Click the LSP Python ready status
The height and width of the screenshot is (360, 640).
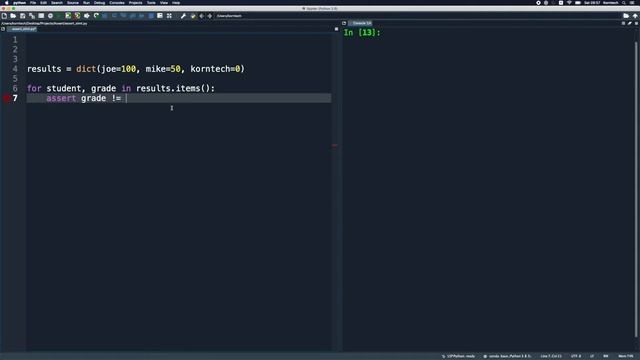[x=458, y=356]
